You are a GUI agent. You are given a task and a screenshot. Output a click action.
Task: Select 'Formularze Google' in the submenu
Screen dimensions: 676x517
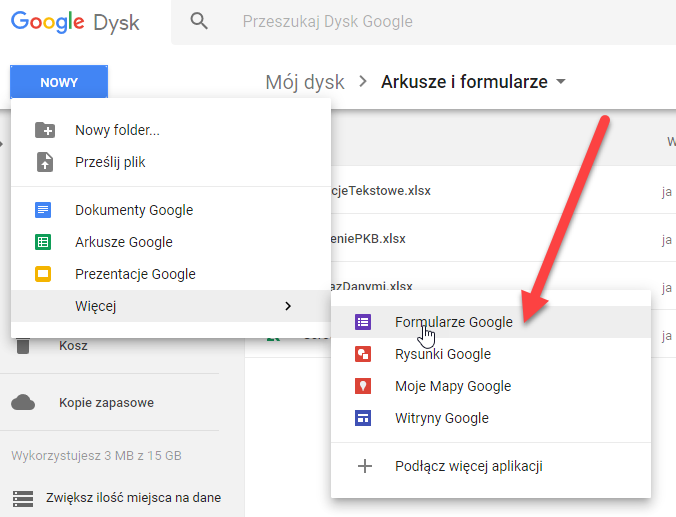click(491, 322)
